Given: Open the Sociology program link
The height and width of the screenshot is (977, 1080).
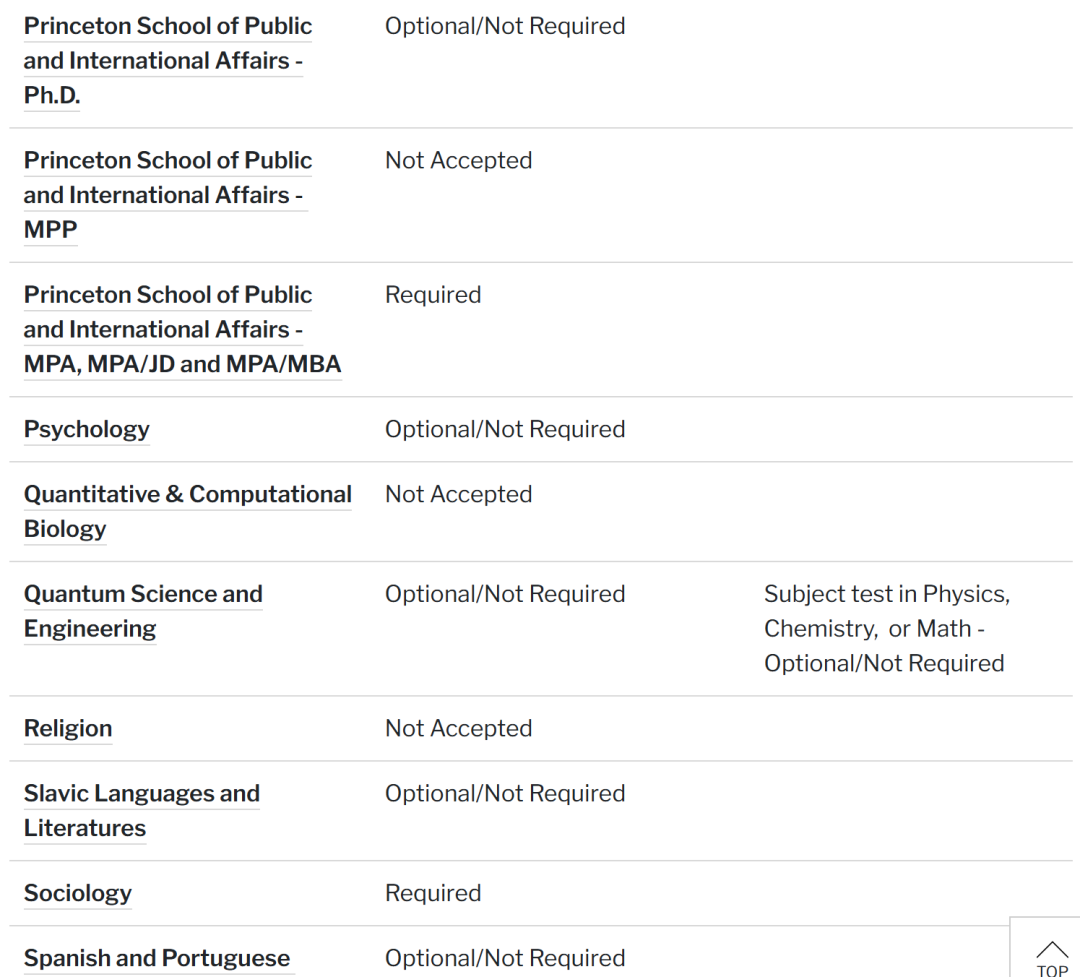Looking at the screenshot, I should [x=78, y=894].
